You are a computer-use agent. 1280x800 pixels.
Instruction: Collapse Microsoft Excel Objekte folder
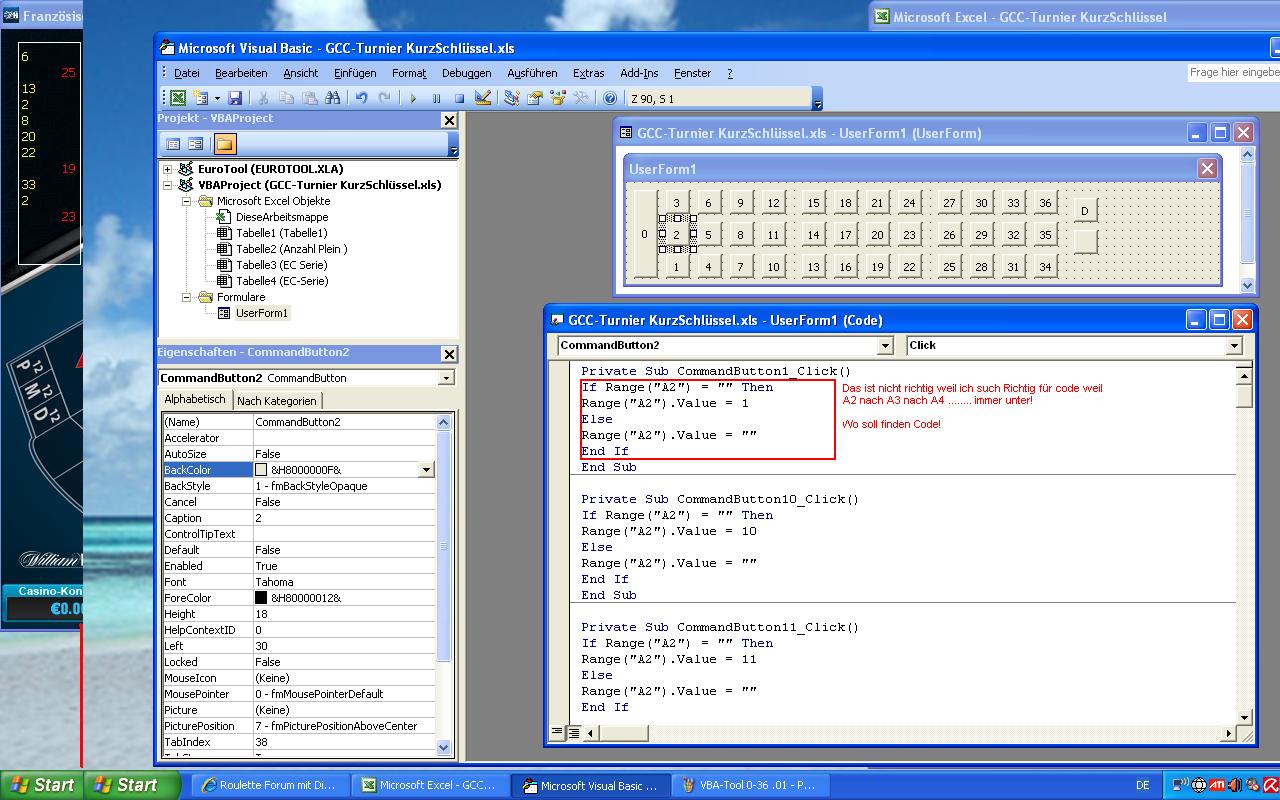tap(186, 201)
